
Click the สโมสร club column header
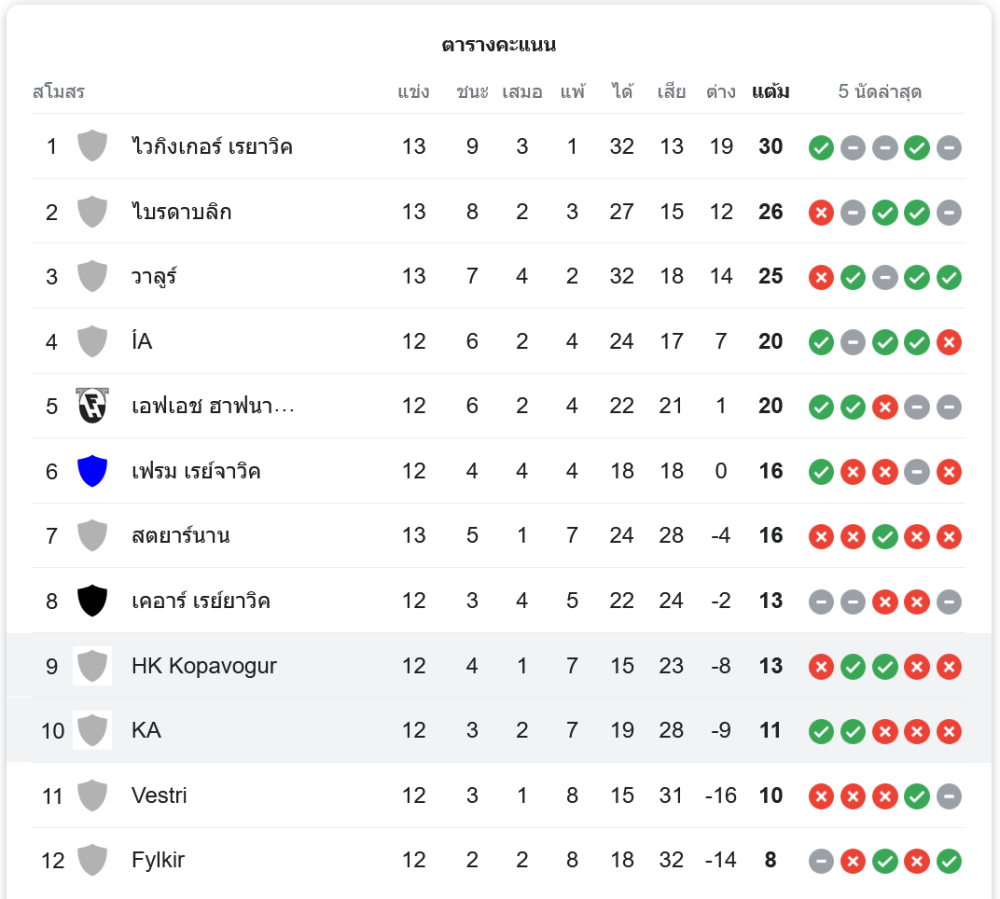tap(58, 92)
